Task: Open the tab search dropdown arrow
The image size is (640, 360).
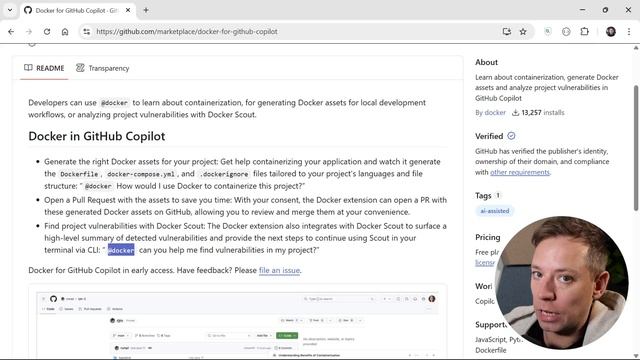Action: pyautogui.click(x=10, y=10)
